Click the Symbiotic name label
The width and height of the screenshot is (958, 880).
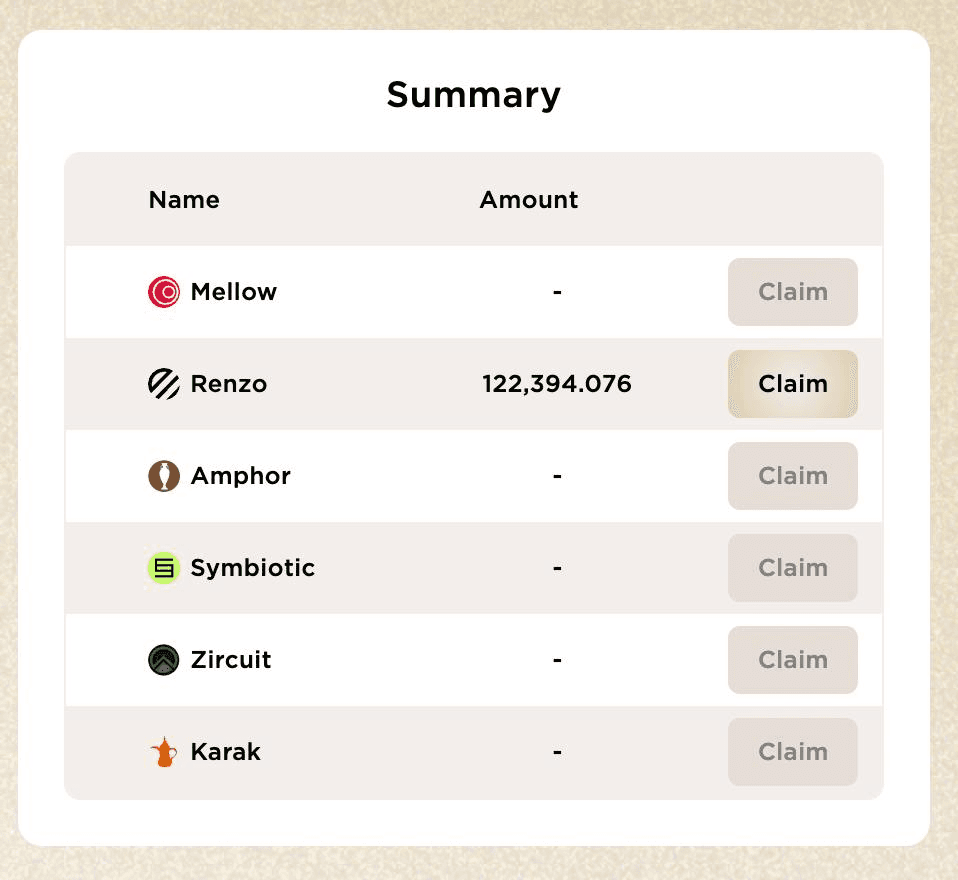click(x=253, y=568)
